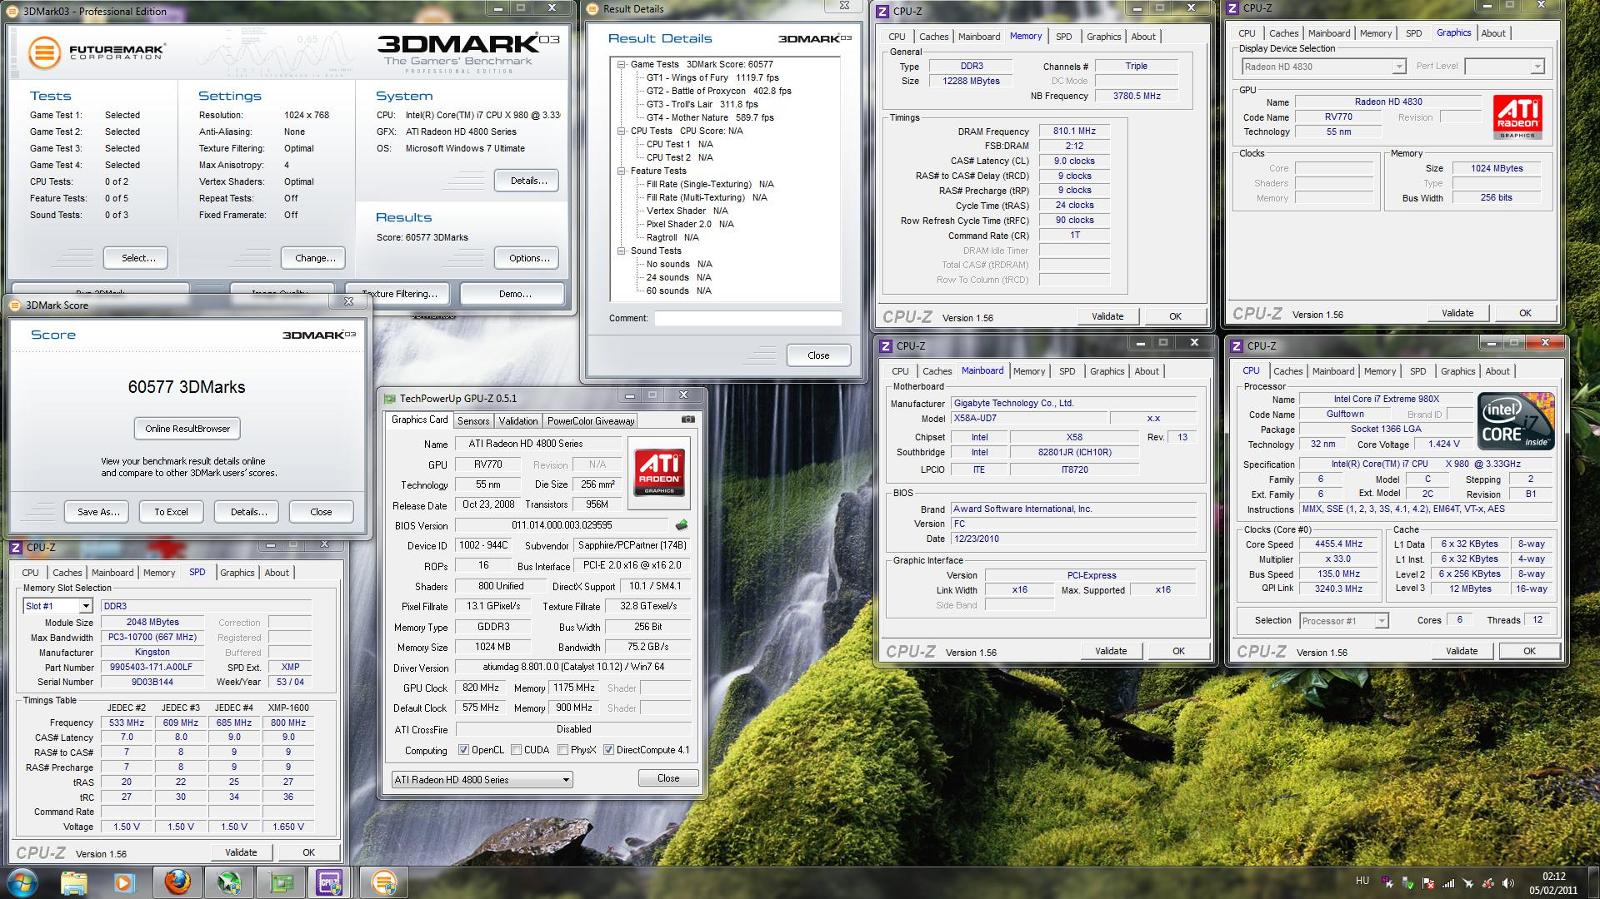Image resolution: width=1600 pixels, height=899 pixels.
Task: Click the 3DMark03 window title icon
Action: click(14, 11)
